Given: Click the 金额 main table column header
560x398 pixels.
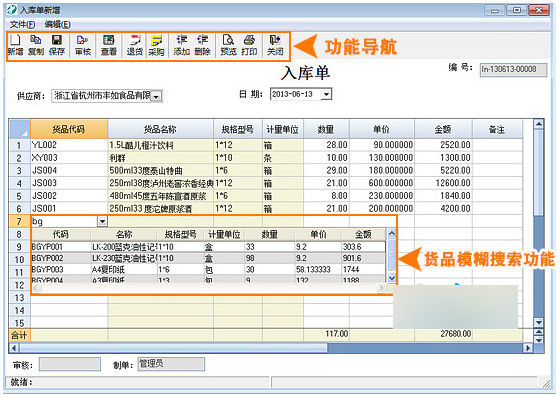Looking at the screenshot, I should (x=443, y=129).
